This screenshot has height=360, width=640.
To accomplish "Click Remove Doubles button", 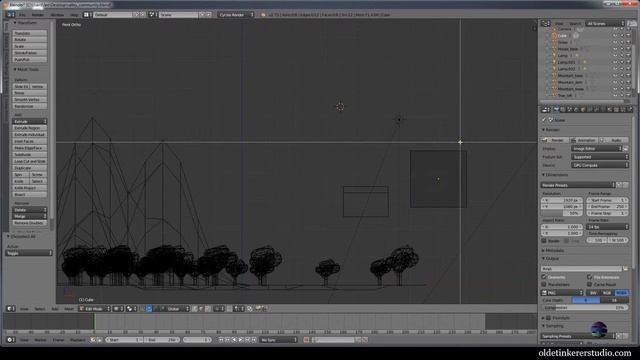I will [x=29, y=223].
